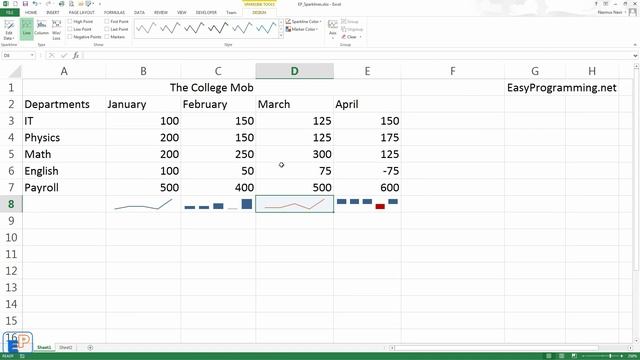Image resolution: width=640 pixels, height=360 pixels.
Task: Open the FILE tab
Action: pos(10,12)
